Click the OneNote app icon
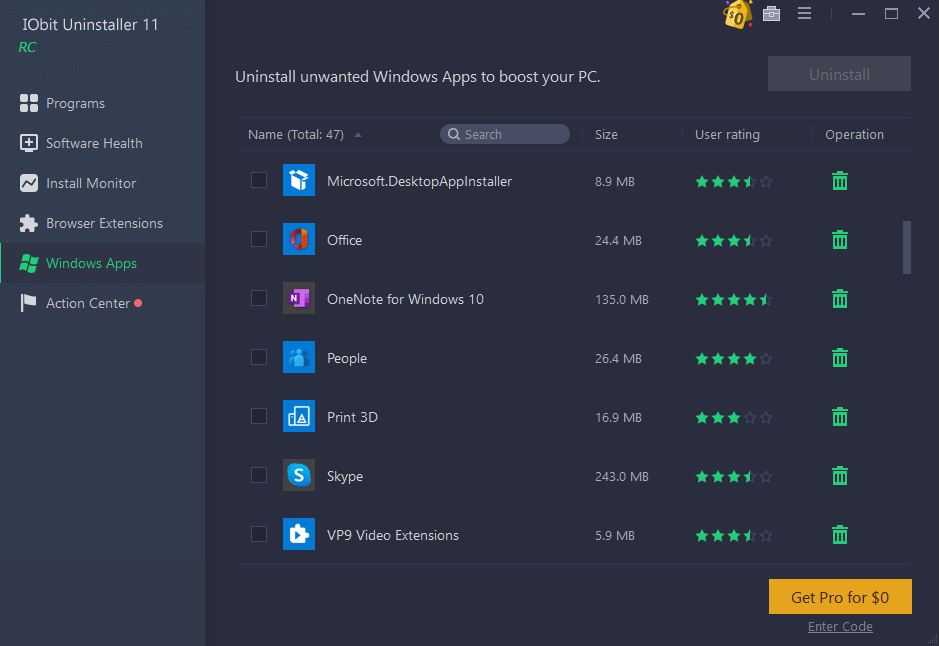This screenshot has height=646, width=939. 299,298
